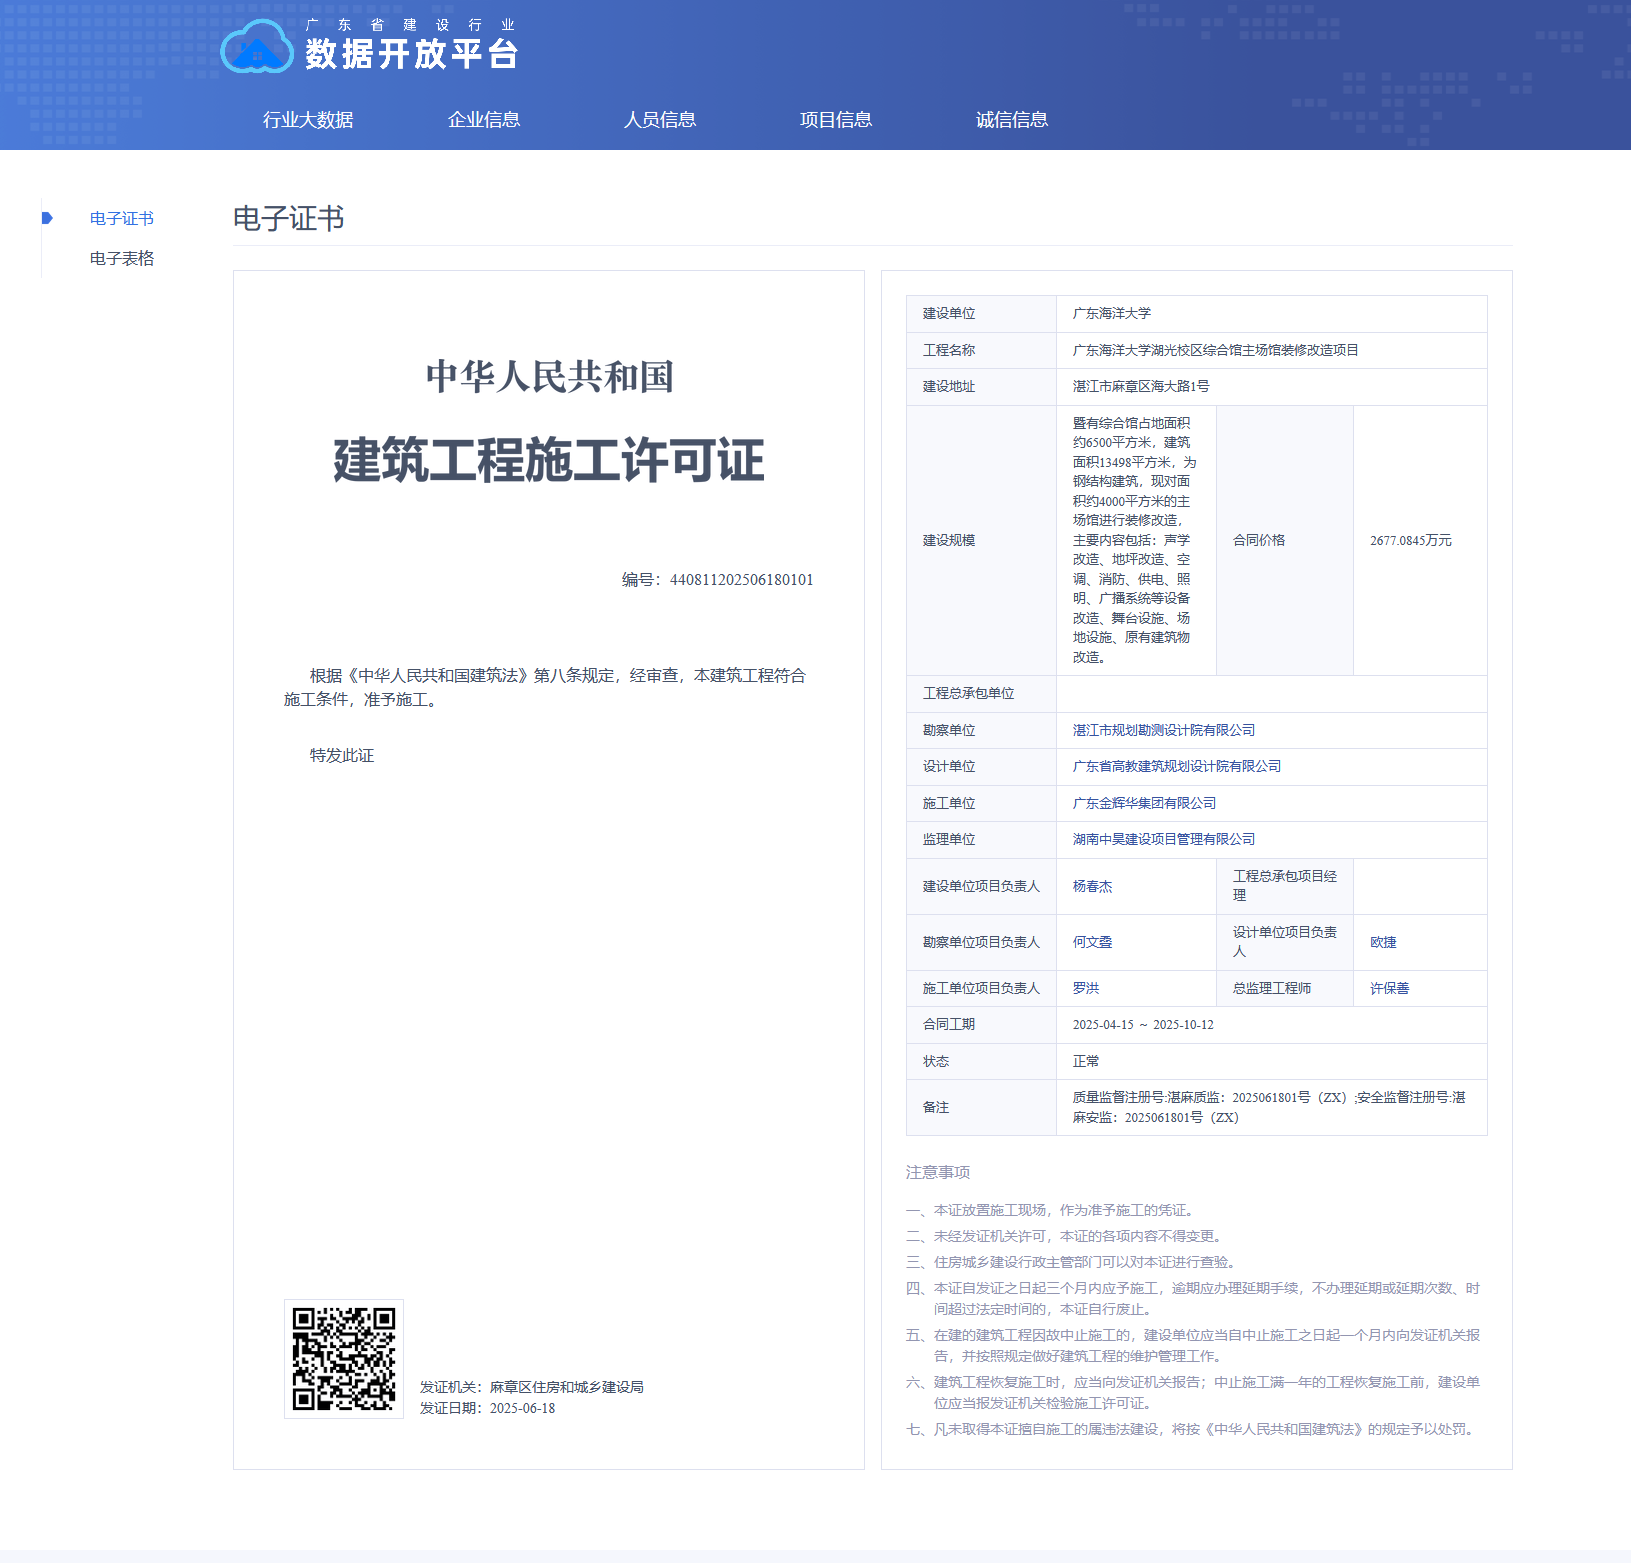Open 湛江市规划勘测设计院有限公司 survey unit
Screen dimensions: 1631x1563
click(1163, 730)
